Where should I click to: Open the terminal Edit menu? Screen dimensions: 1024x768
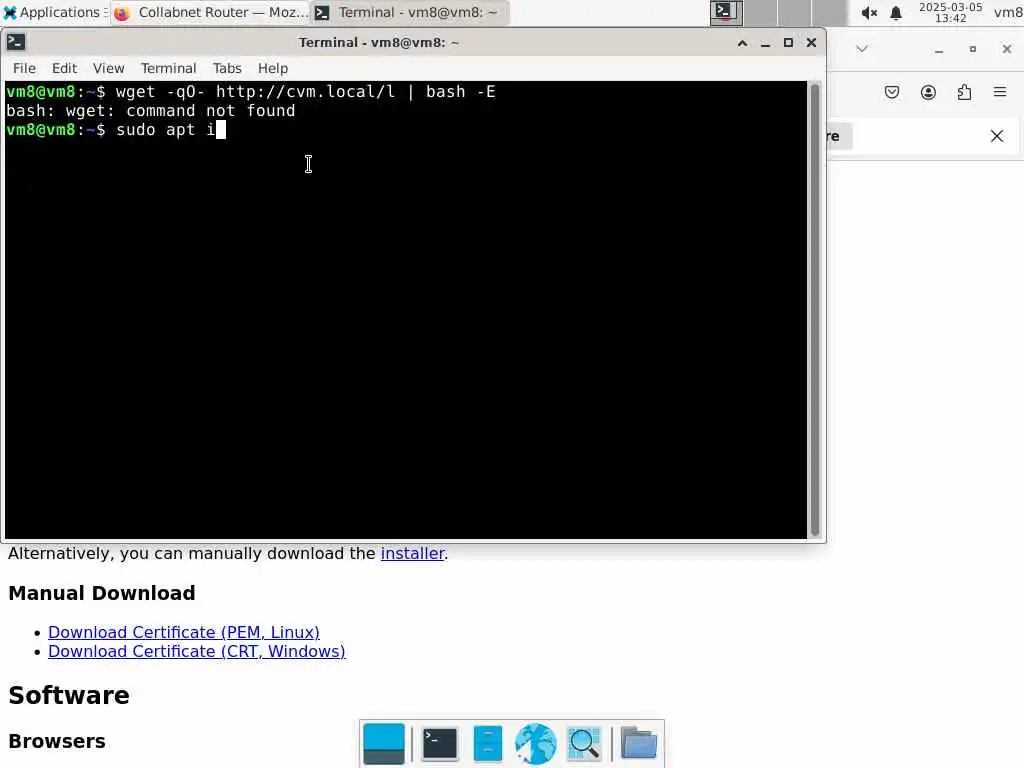tap(64, 68)
